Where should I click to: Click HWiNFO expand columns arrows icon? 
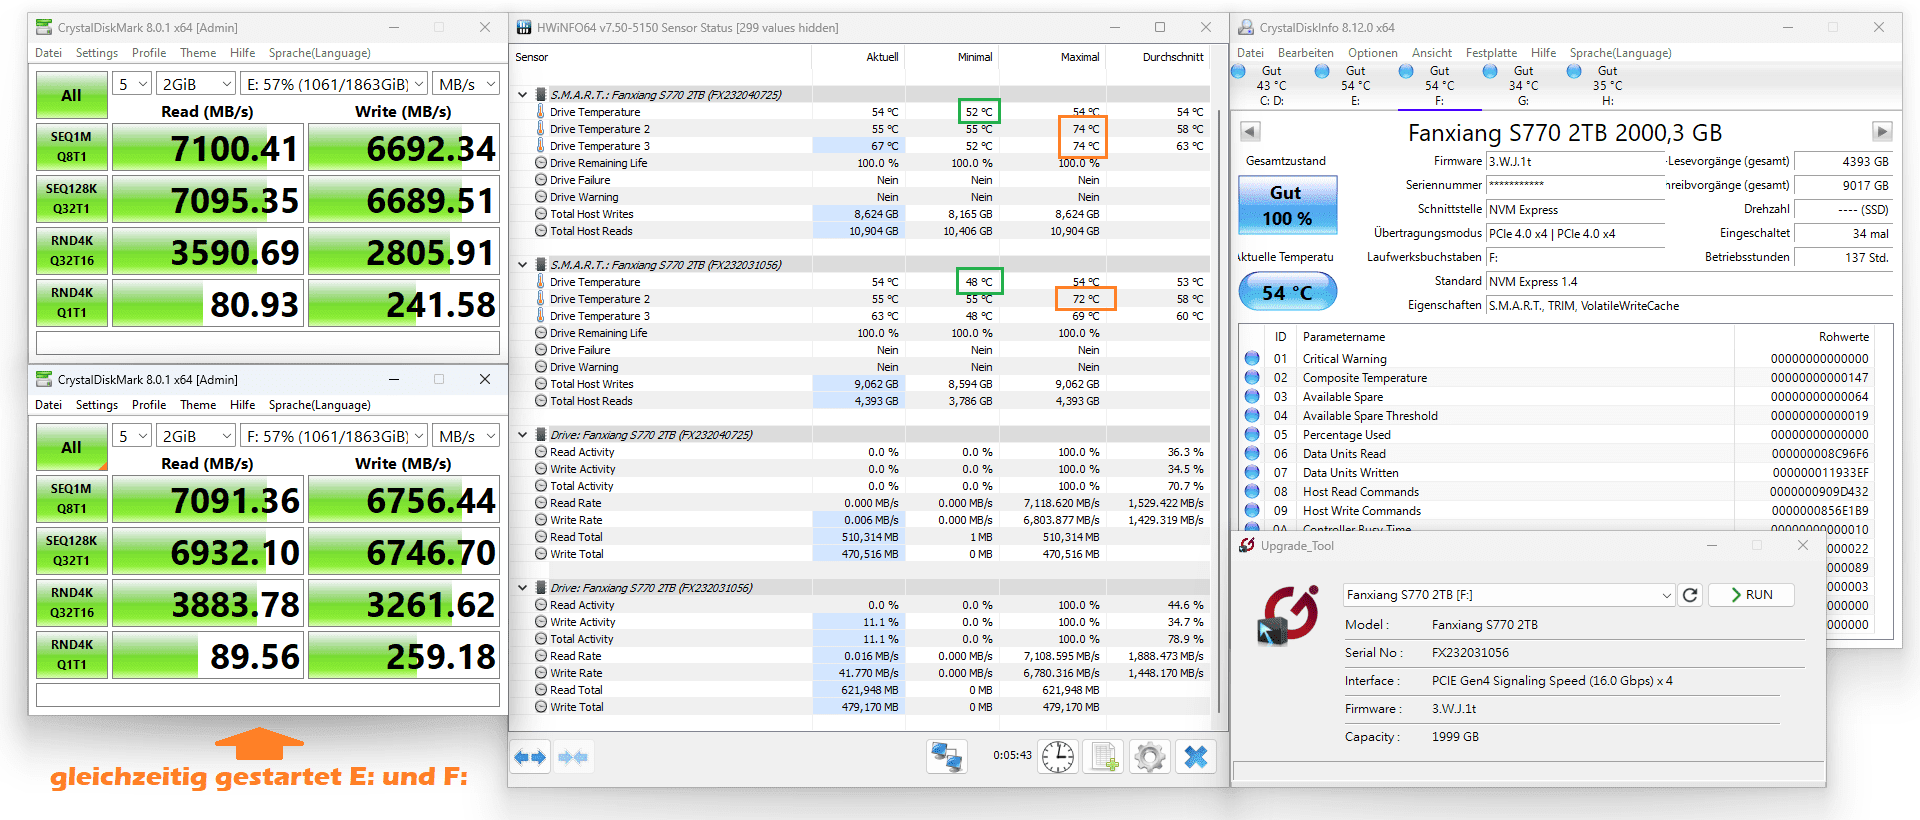tap(530, 757)
